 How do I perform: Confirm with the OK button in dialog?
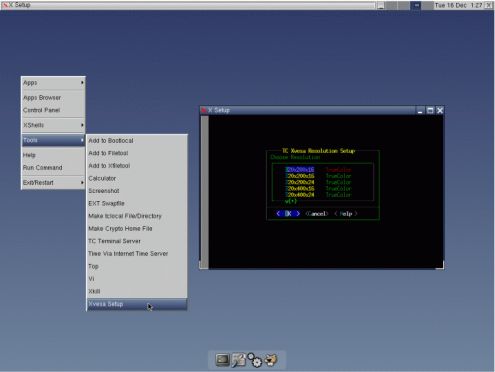(x=288, y=214)
